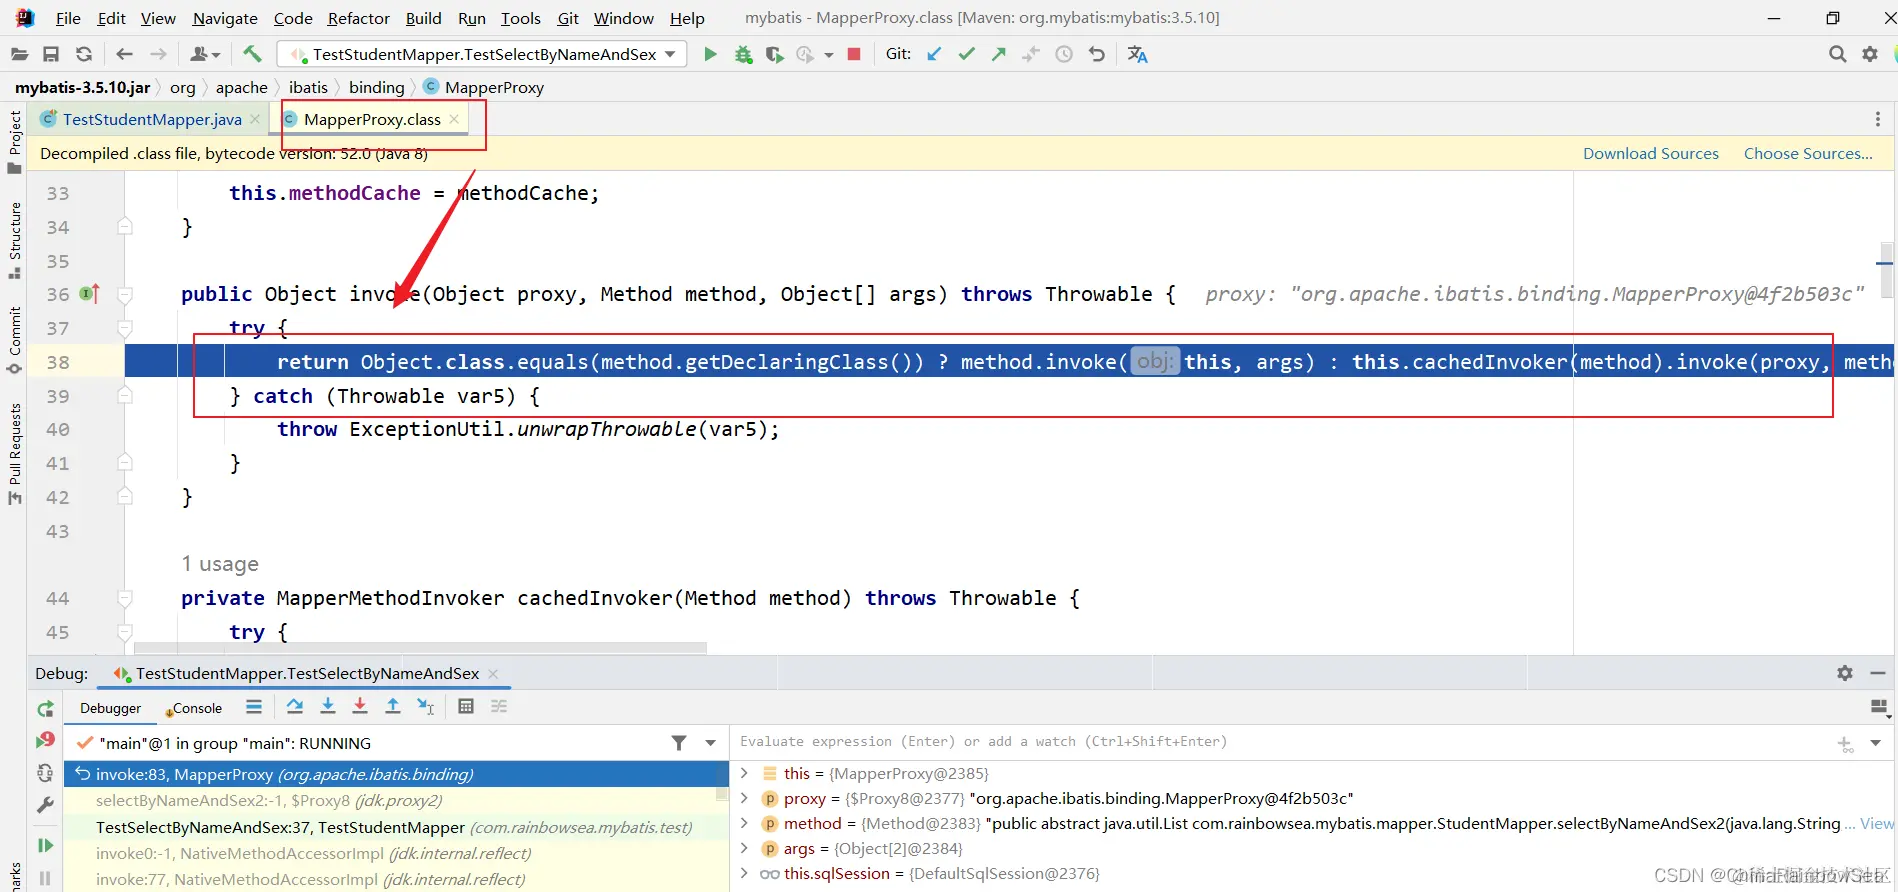
Task: Click the Evaluate expression input field
Action: click(1285, 742)
